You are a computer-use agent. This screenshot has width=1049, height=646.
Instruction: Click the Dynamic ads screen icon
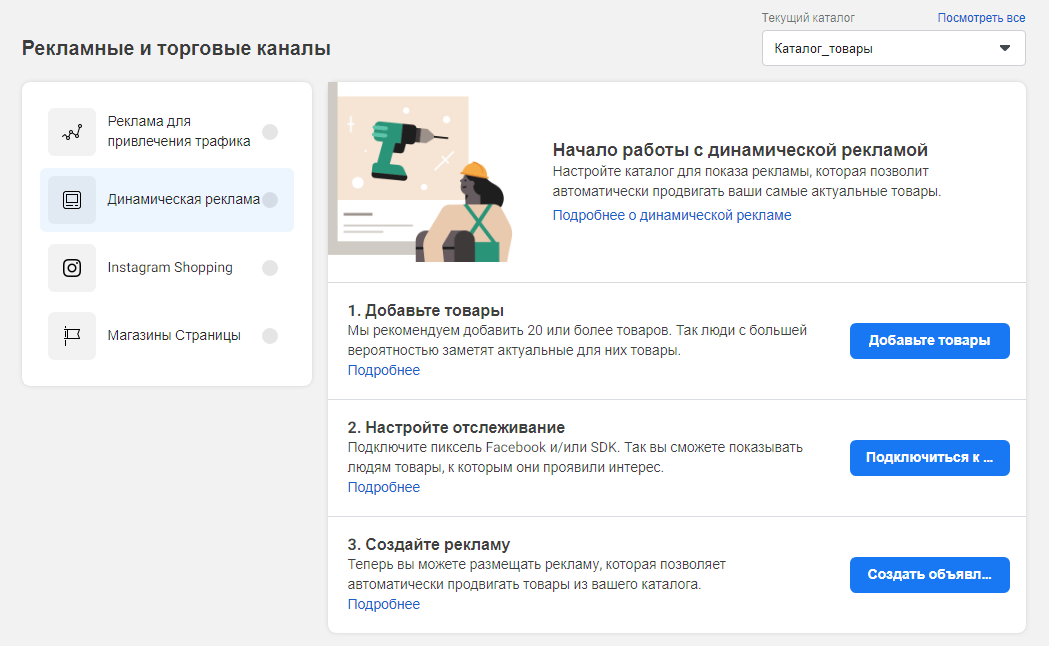(72, 200)
